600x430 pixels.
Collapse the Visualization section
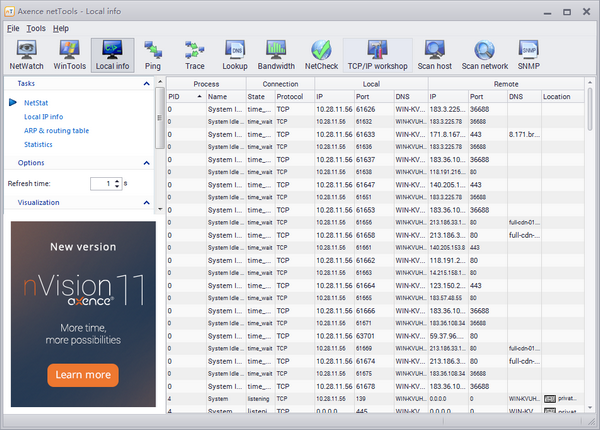tap(147, 202)
